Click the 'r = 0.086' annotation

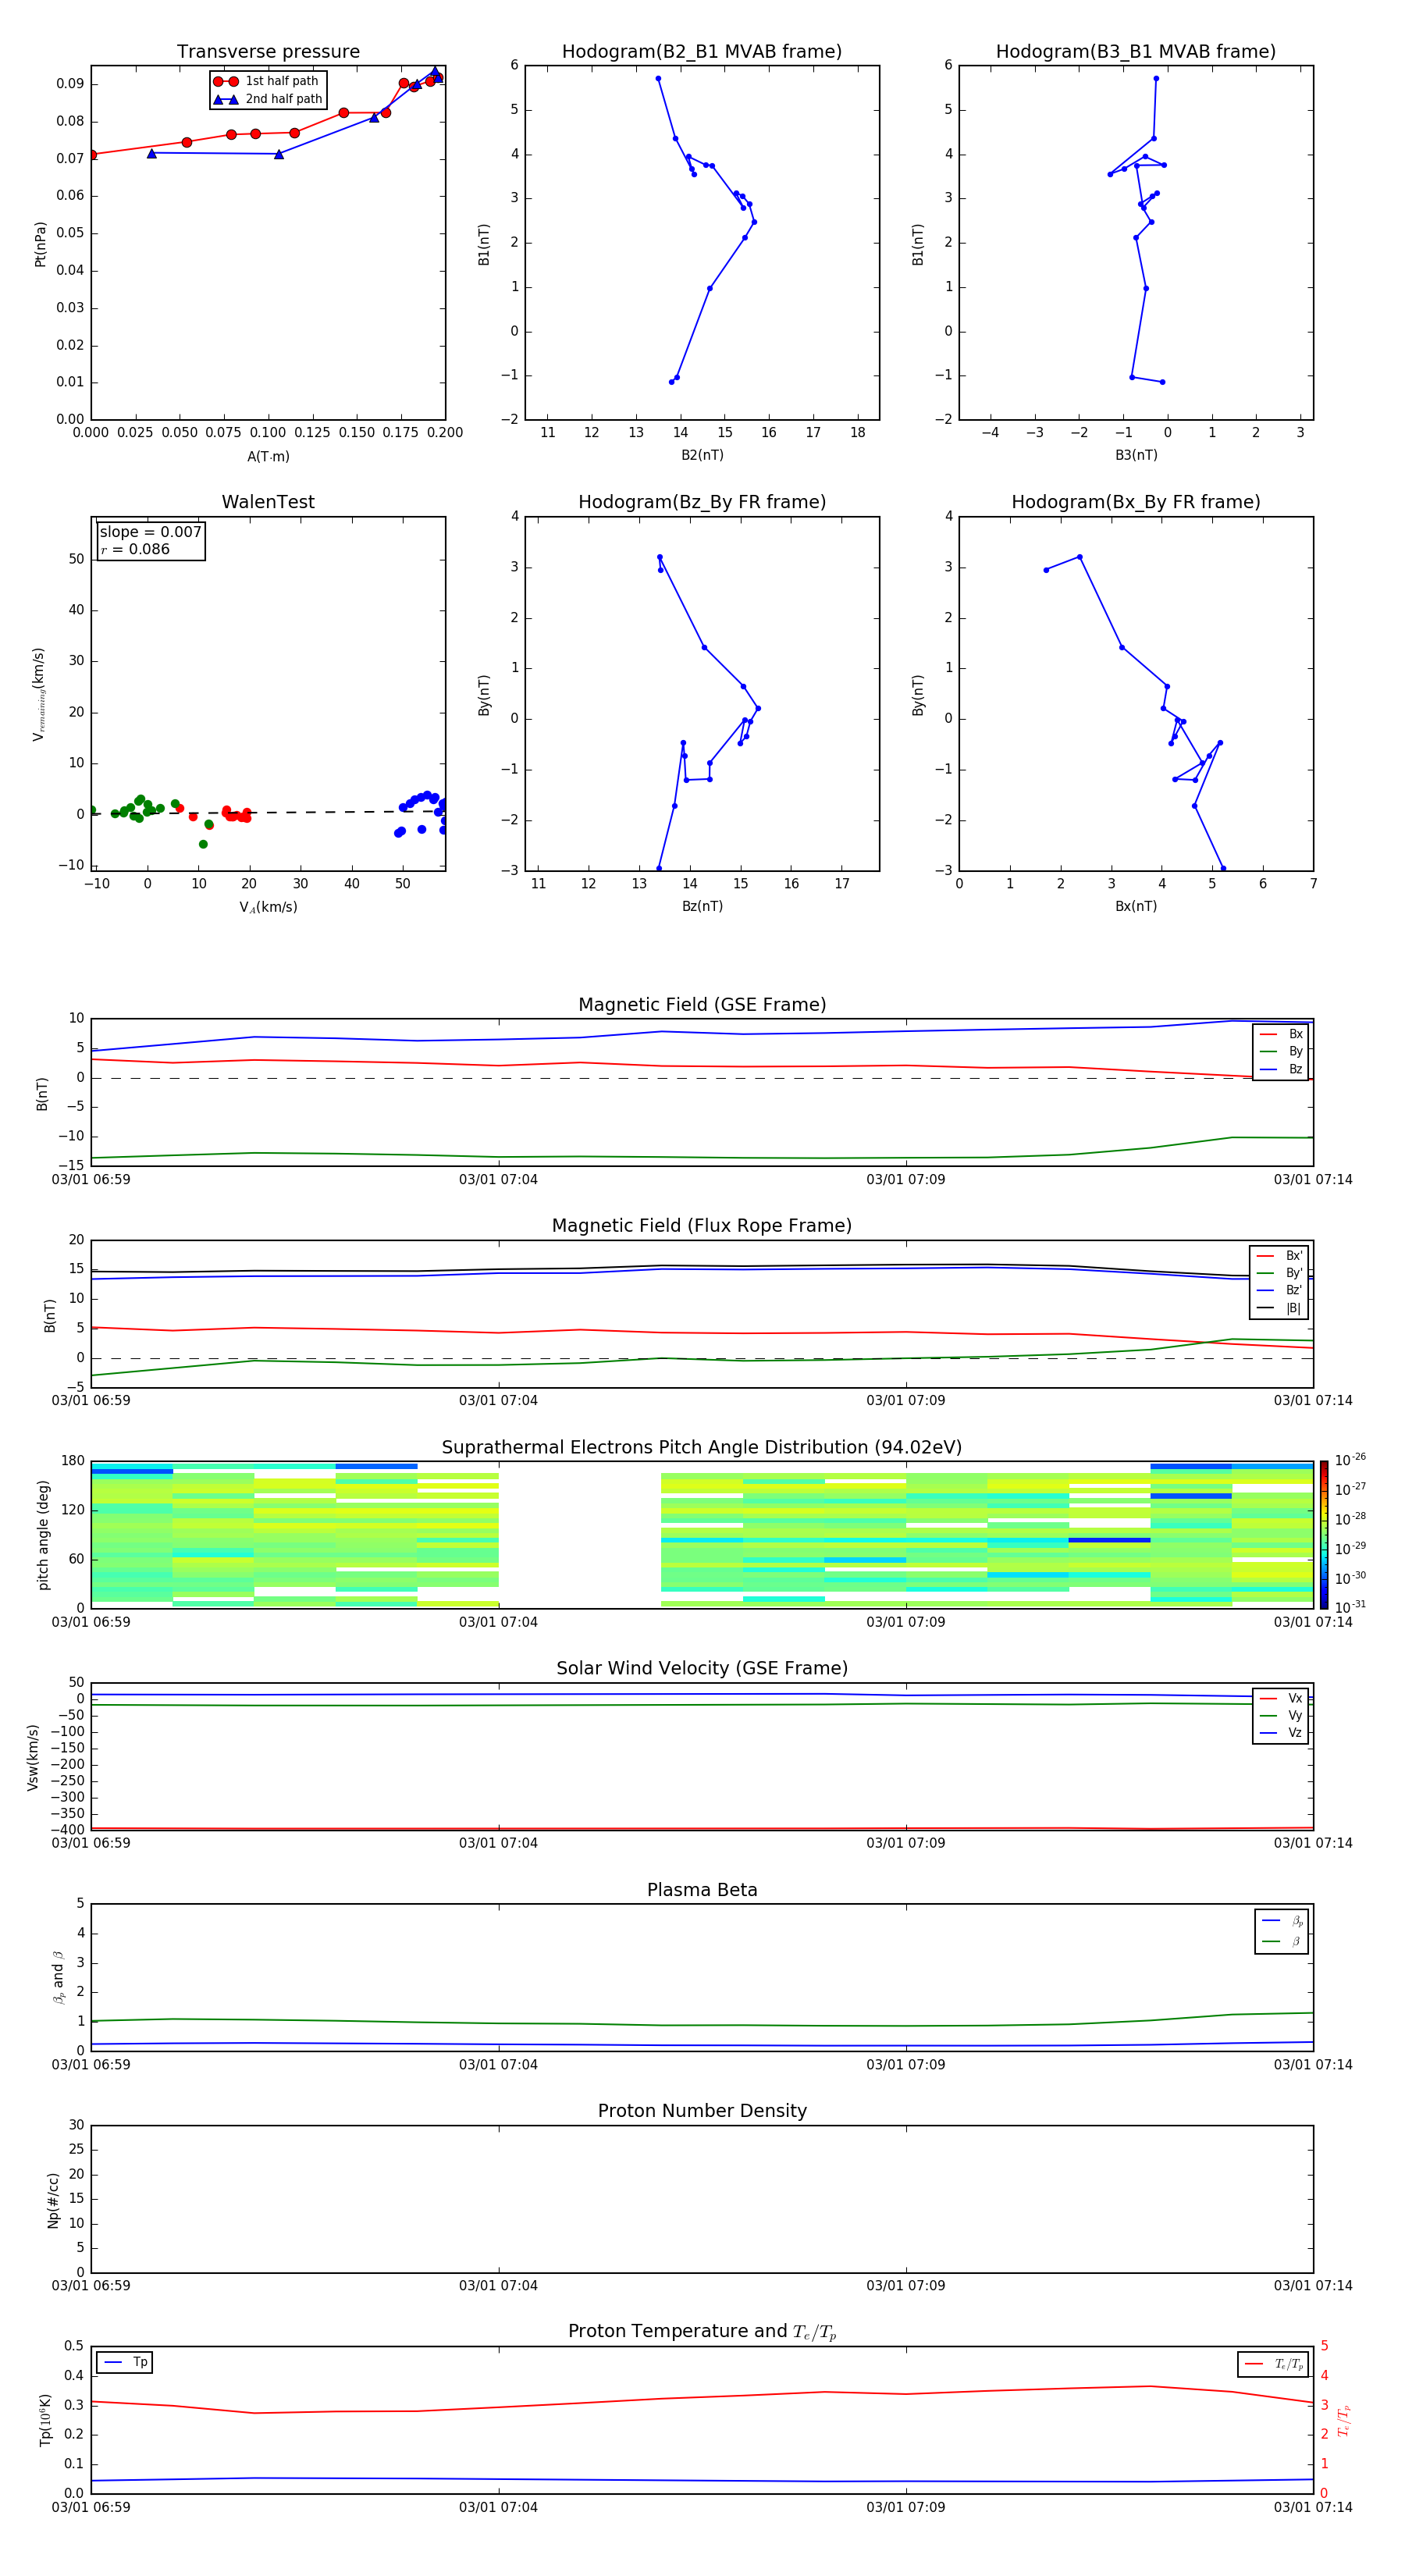(x=135, y=549)
